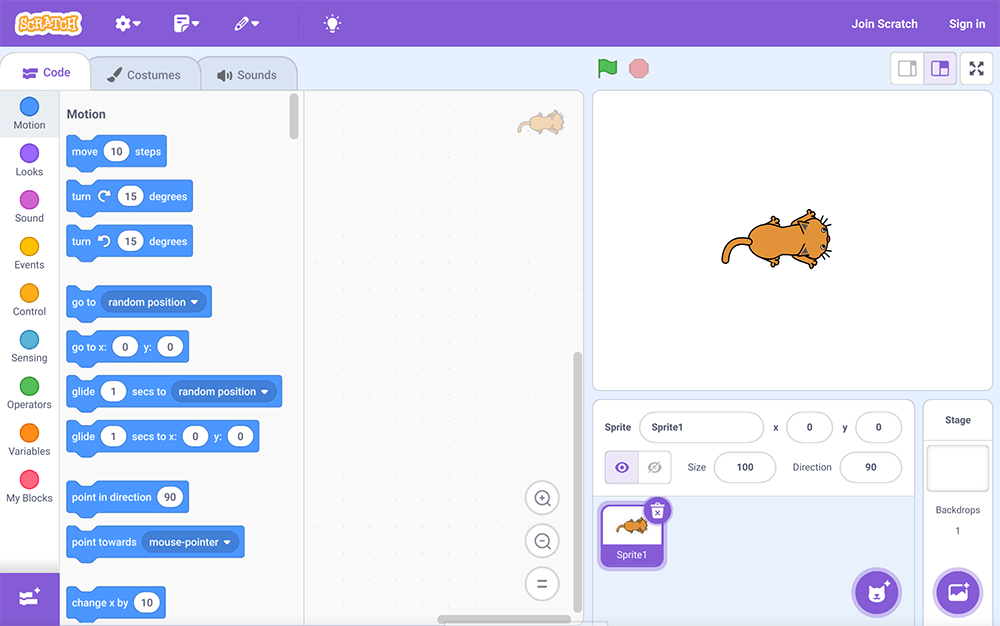This screenshot has width=1000, height=626.
Task: Zoom in the code workspace
Action: pos(542,498)
